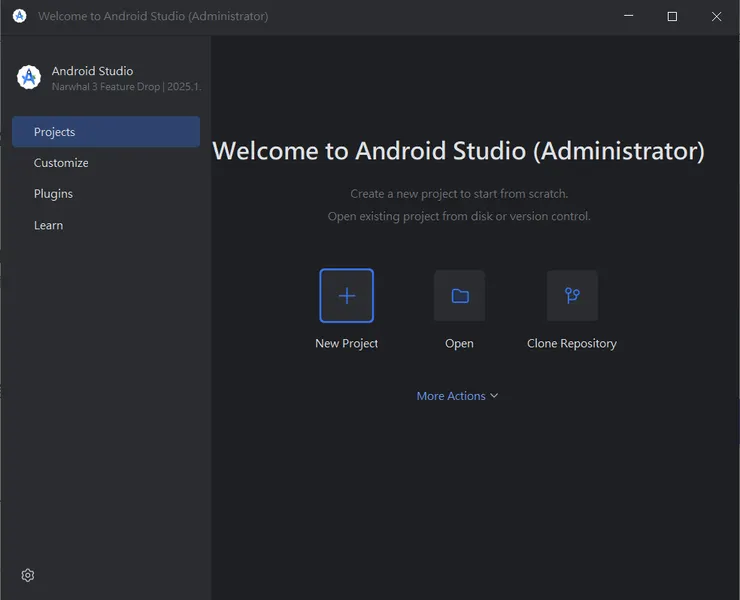Screen dimensions: 740x600
Task: Click the Clone Repository branch icon
Action: click(572, 296)
